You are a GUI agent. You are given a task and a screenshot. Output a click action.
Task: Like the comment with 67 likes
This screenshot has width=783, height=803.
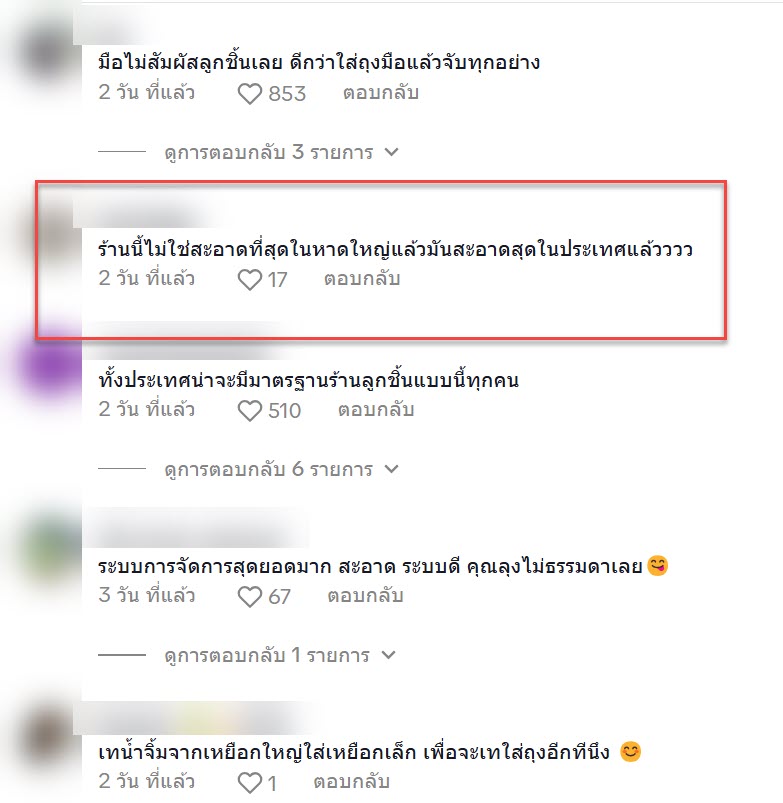(x=250, y=597)
